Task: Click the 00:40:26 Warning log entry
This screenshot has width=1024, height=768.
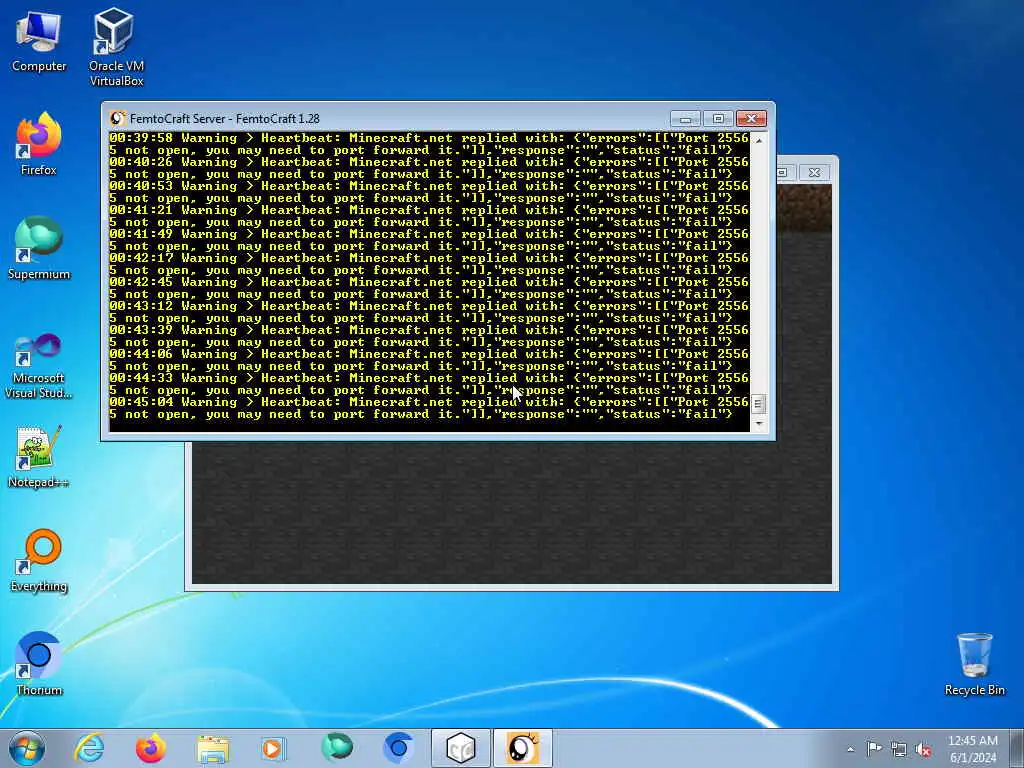Action: click(429, 168)
